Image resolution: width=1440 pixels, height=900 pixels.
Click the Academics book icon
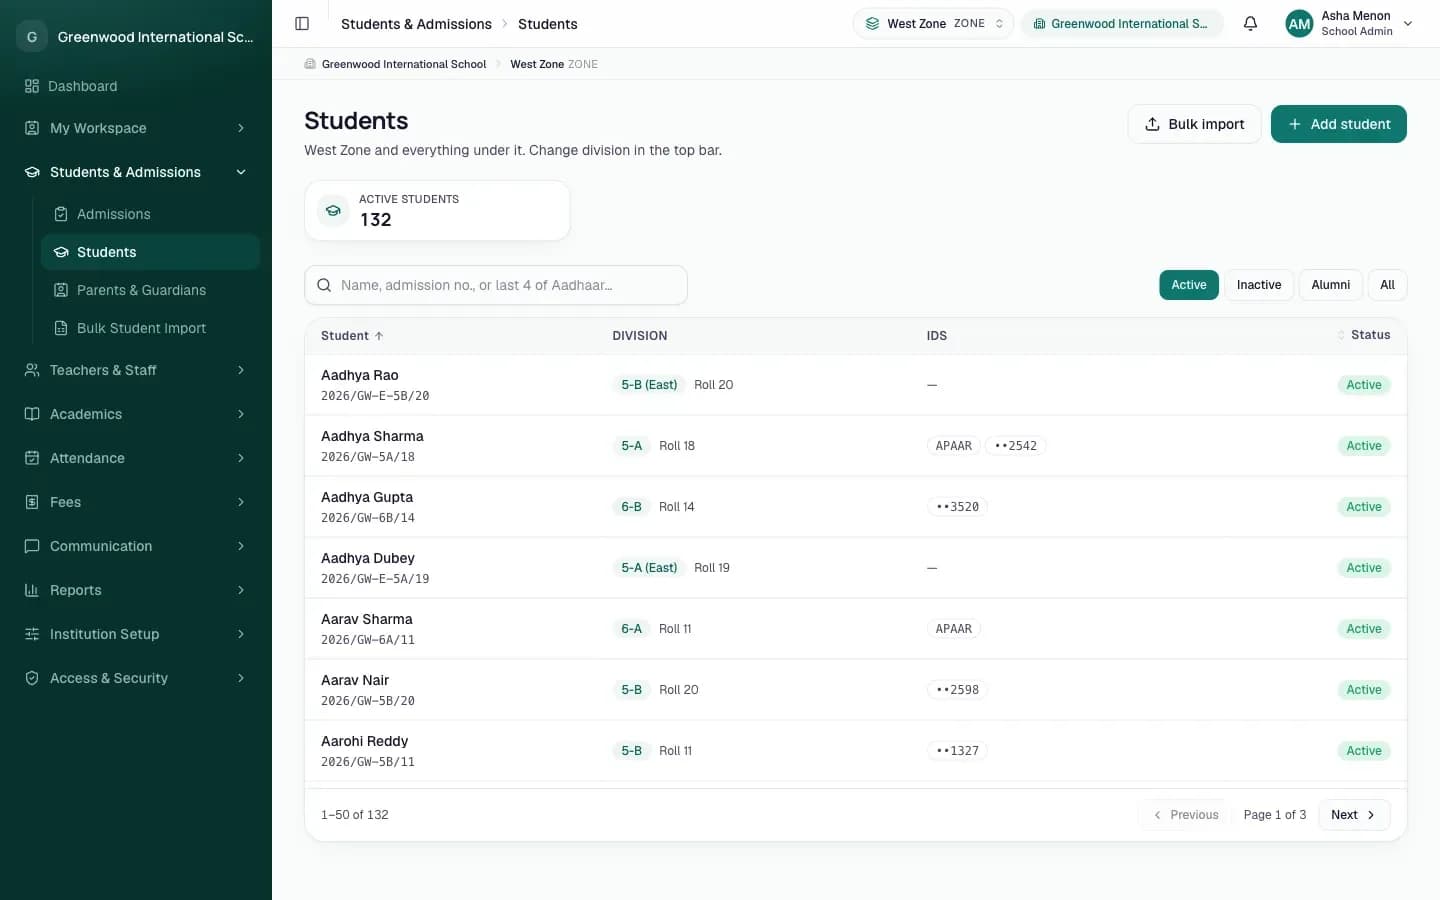pos(32,414)
